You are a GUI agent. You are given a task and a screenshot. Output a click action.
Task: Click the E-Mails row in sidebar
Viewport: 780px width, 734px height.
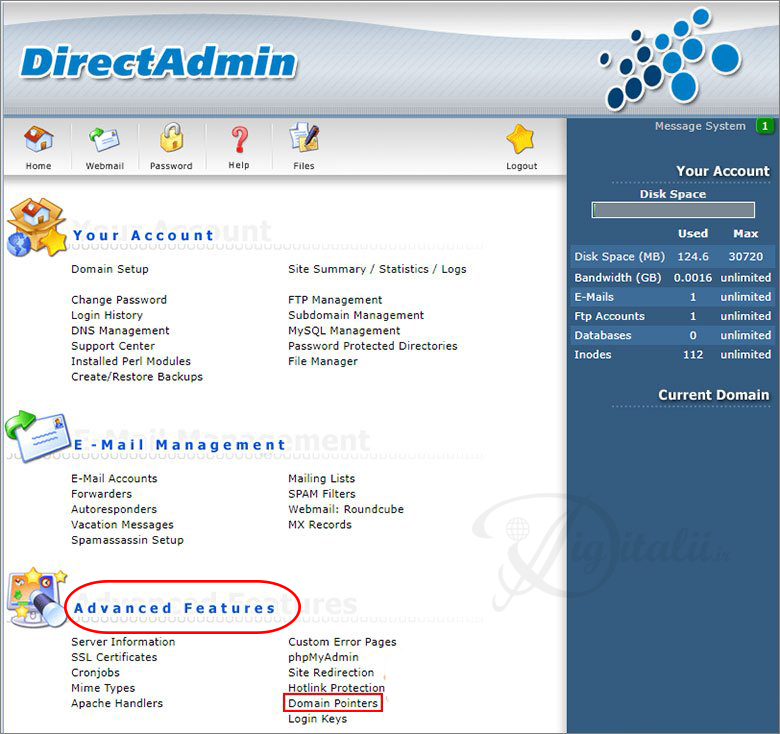(673, 297)
